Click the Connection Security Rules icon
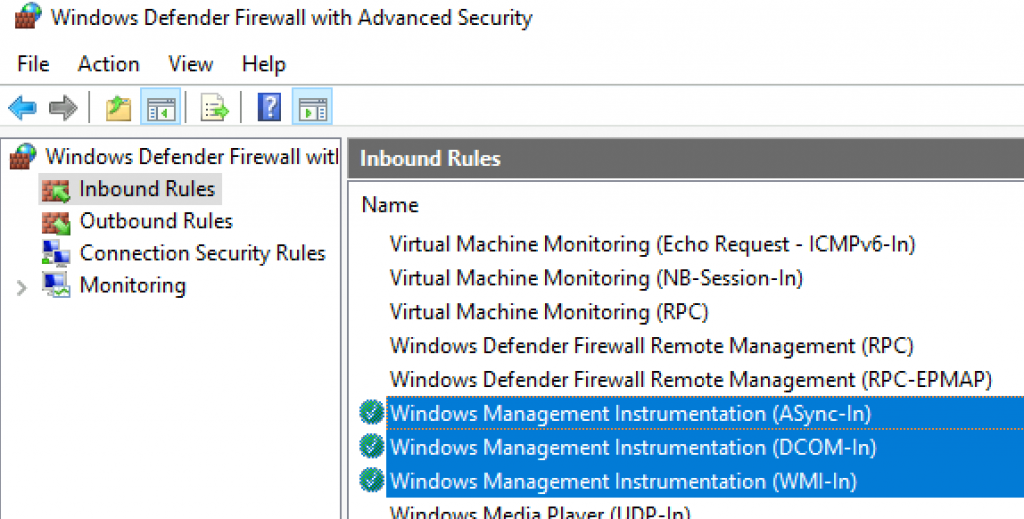The width and height of the screenshot is (1024, 519). 56,253
